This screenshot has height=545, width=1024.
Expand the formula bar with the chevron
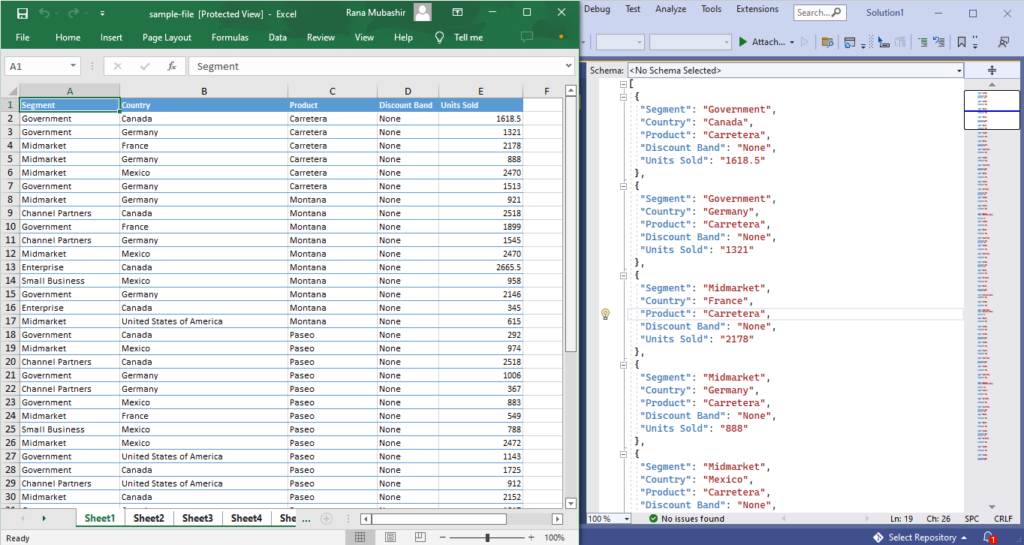(568, 65)
